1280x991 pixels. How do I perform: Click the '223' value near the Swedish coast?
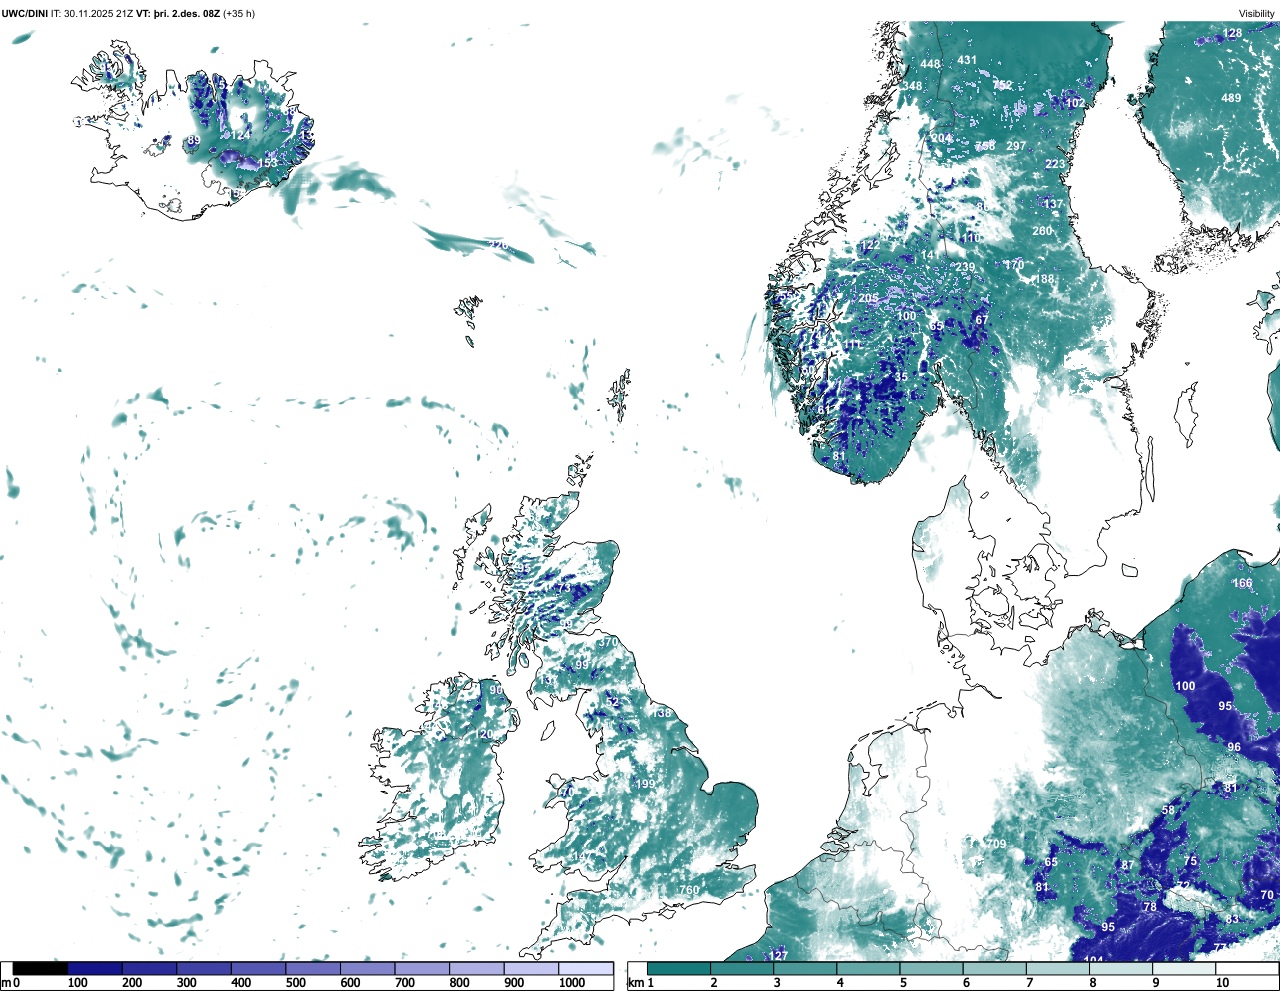point(1055,164)
